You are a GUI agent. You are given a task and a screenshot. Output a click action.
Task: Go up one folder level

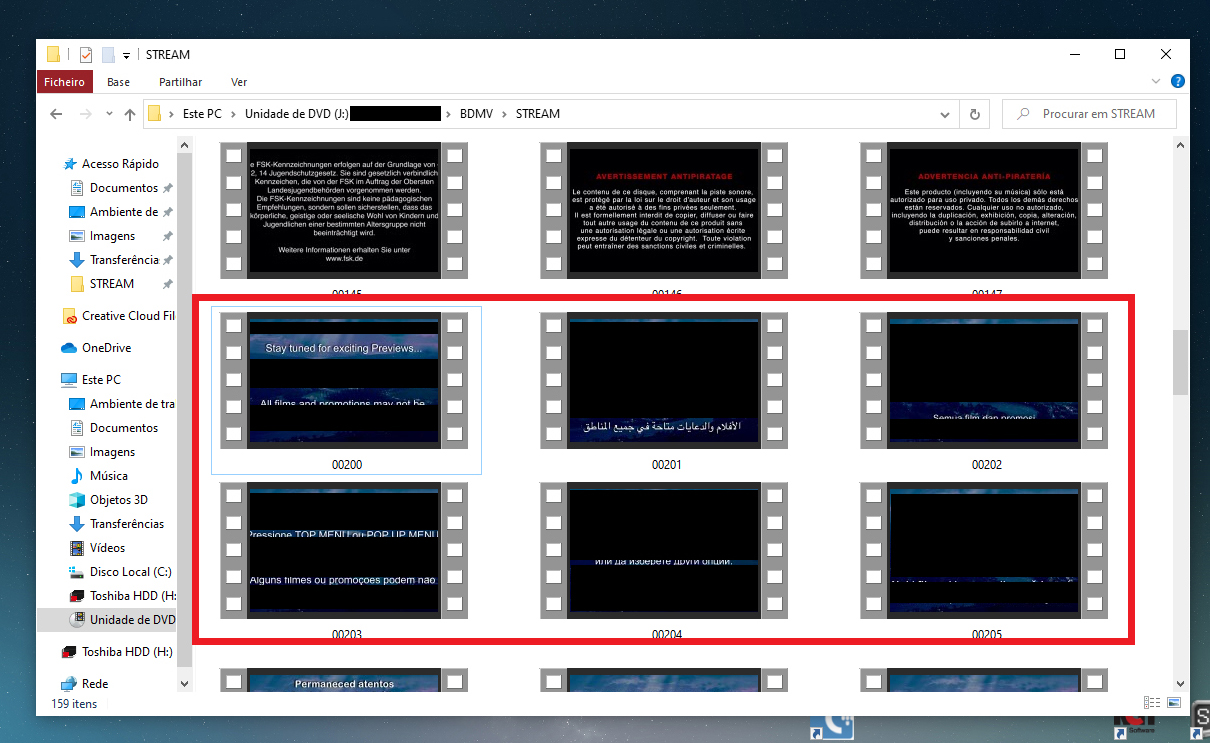point(130,114)
